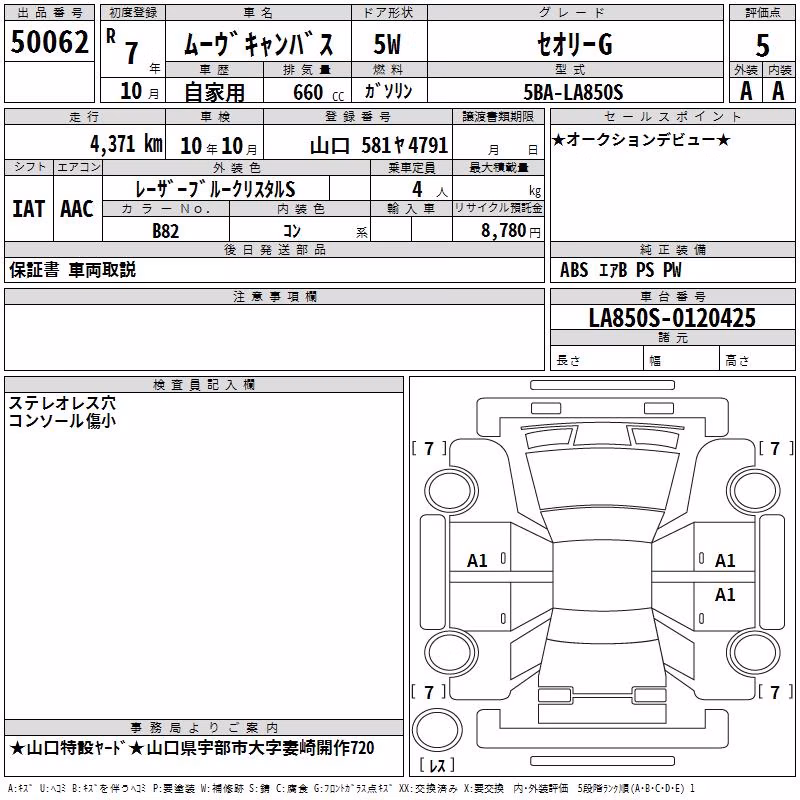
Task: Select the exterior color レーザーブルークリスタルS
Action: pos(215,189)
